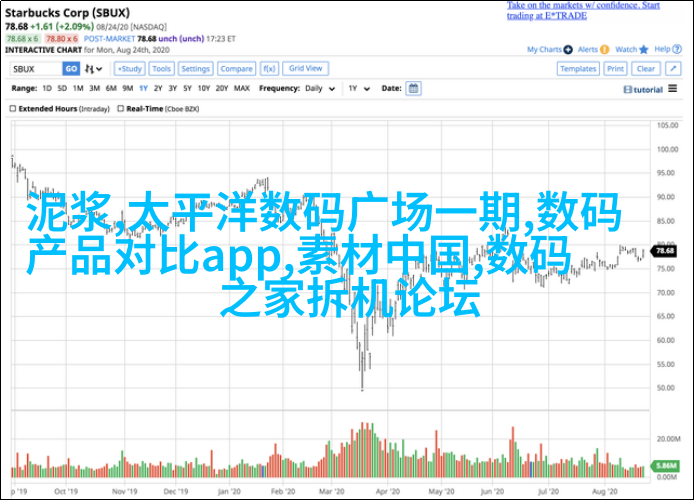Select the 10Y range

(203, 89)
